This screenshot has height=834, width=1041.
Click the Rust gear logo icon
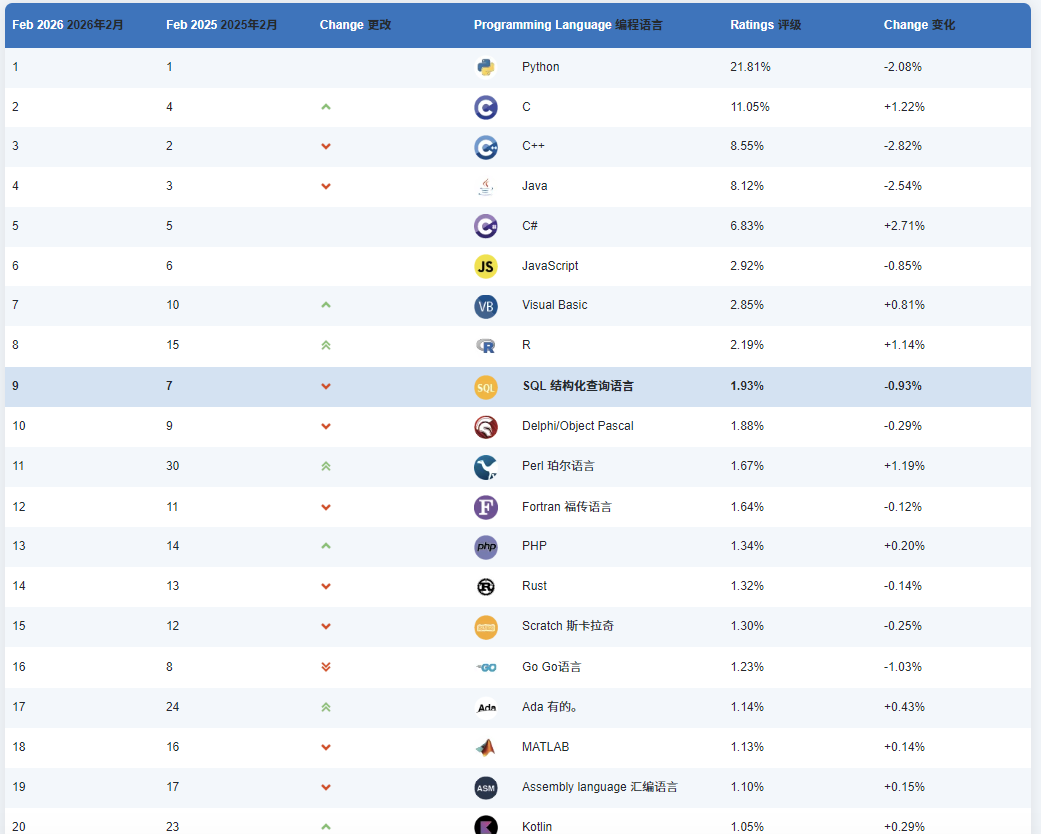point(486,586)
